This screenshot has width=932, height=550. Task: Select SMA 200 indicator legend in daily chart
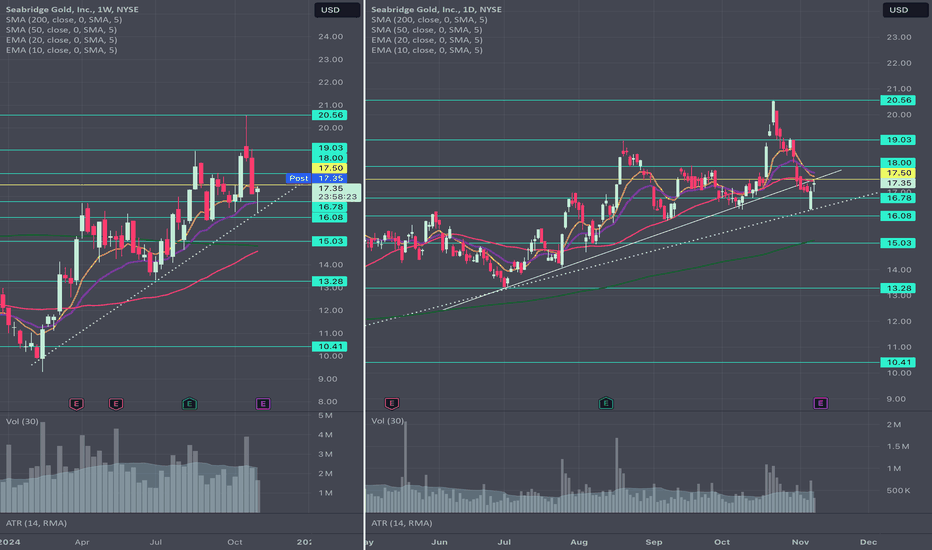coord(429,20)
